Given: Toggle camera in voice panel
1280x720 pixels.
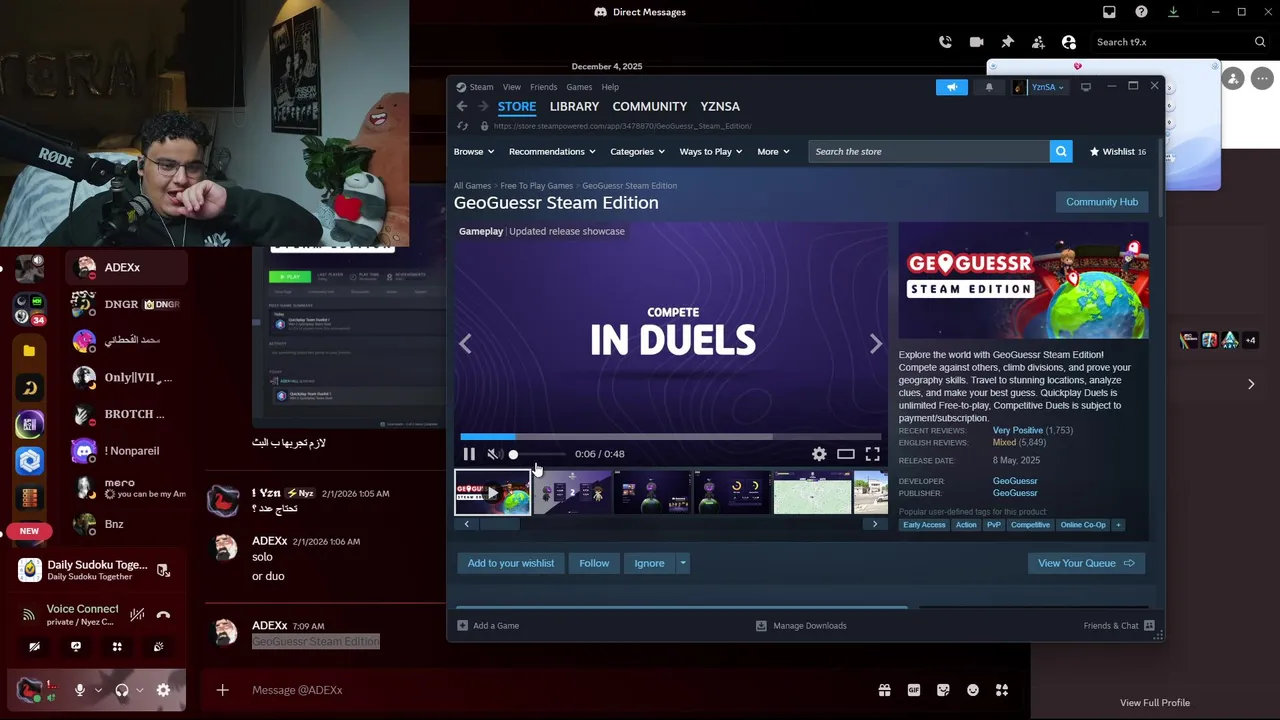Looking at the screenshot, I should tap(34, 647).
